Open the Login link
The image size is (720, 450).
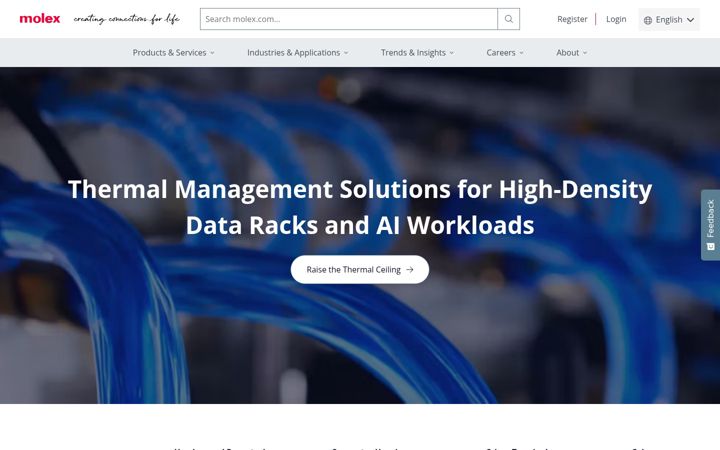[616, 19]
